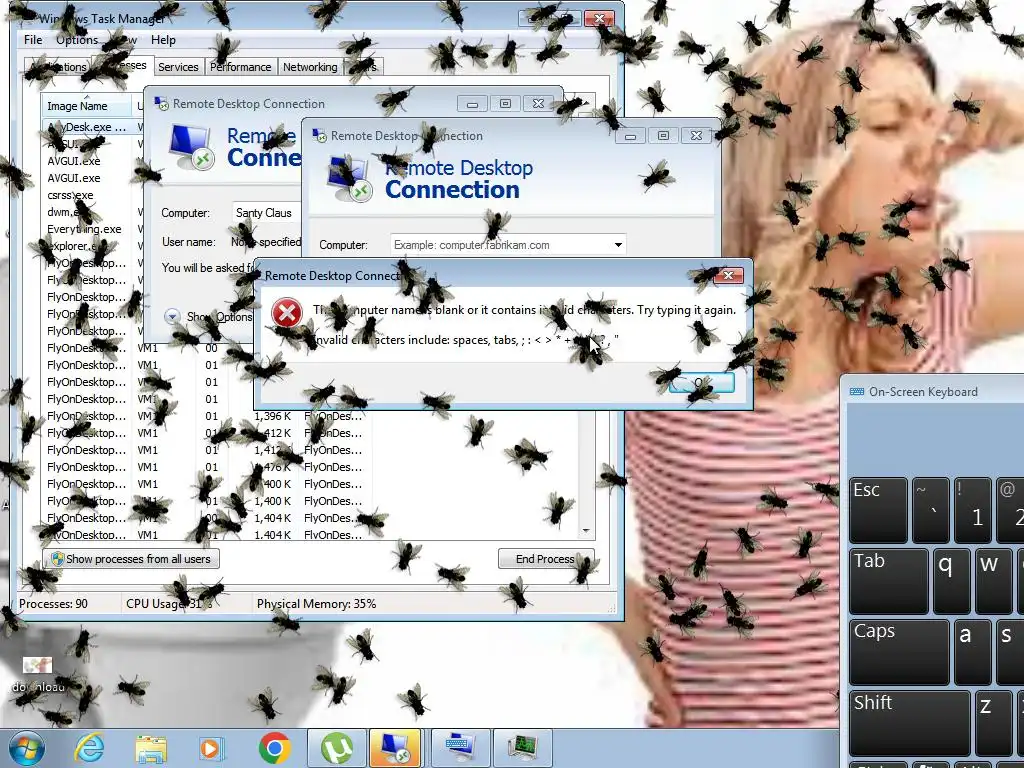
Task: Switch to the Services tab
Action: tap(178, 67)
